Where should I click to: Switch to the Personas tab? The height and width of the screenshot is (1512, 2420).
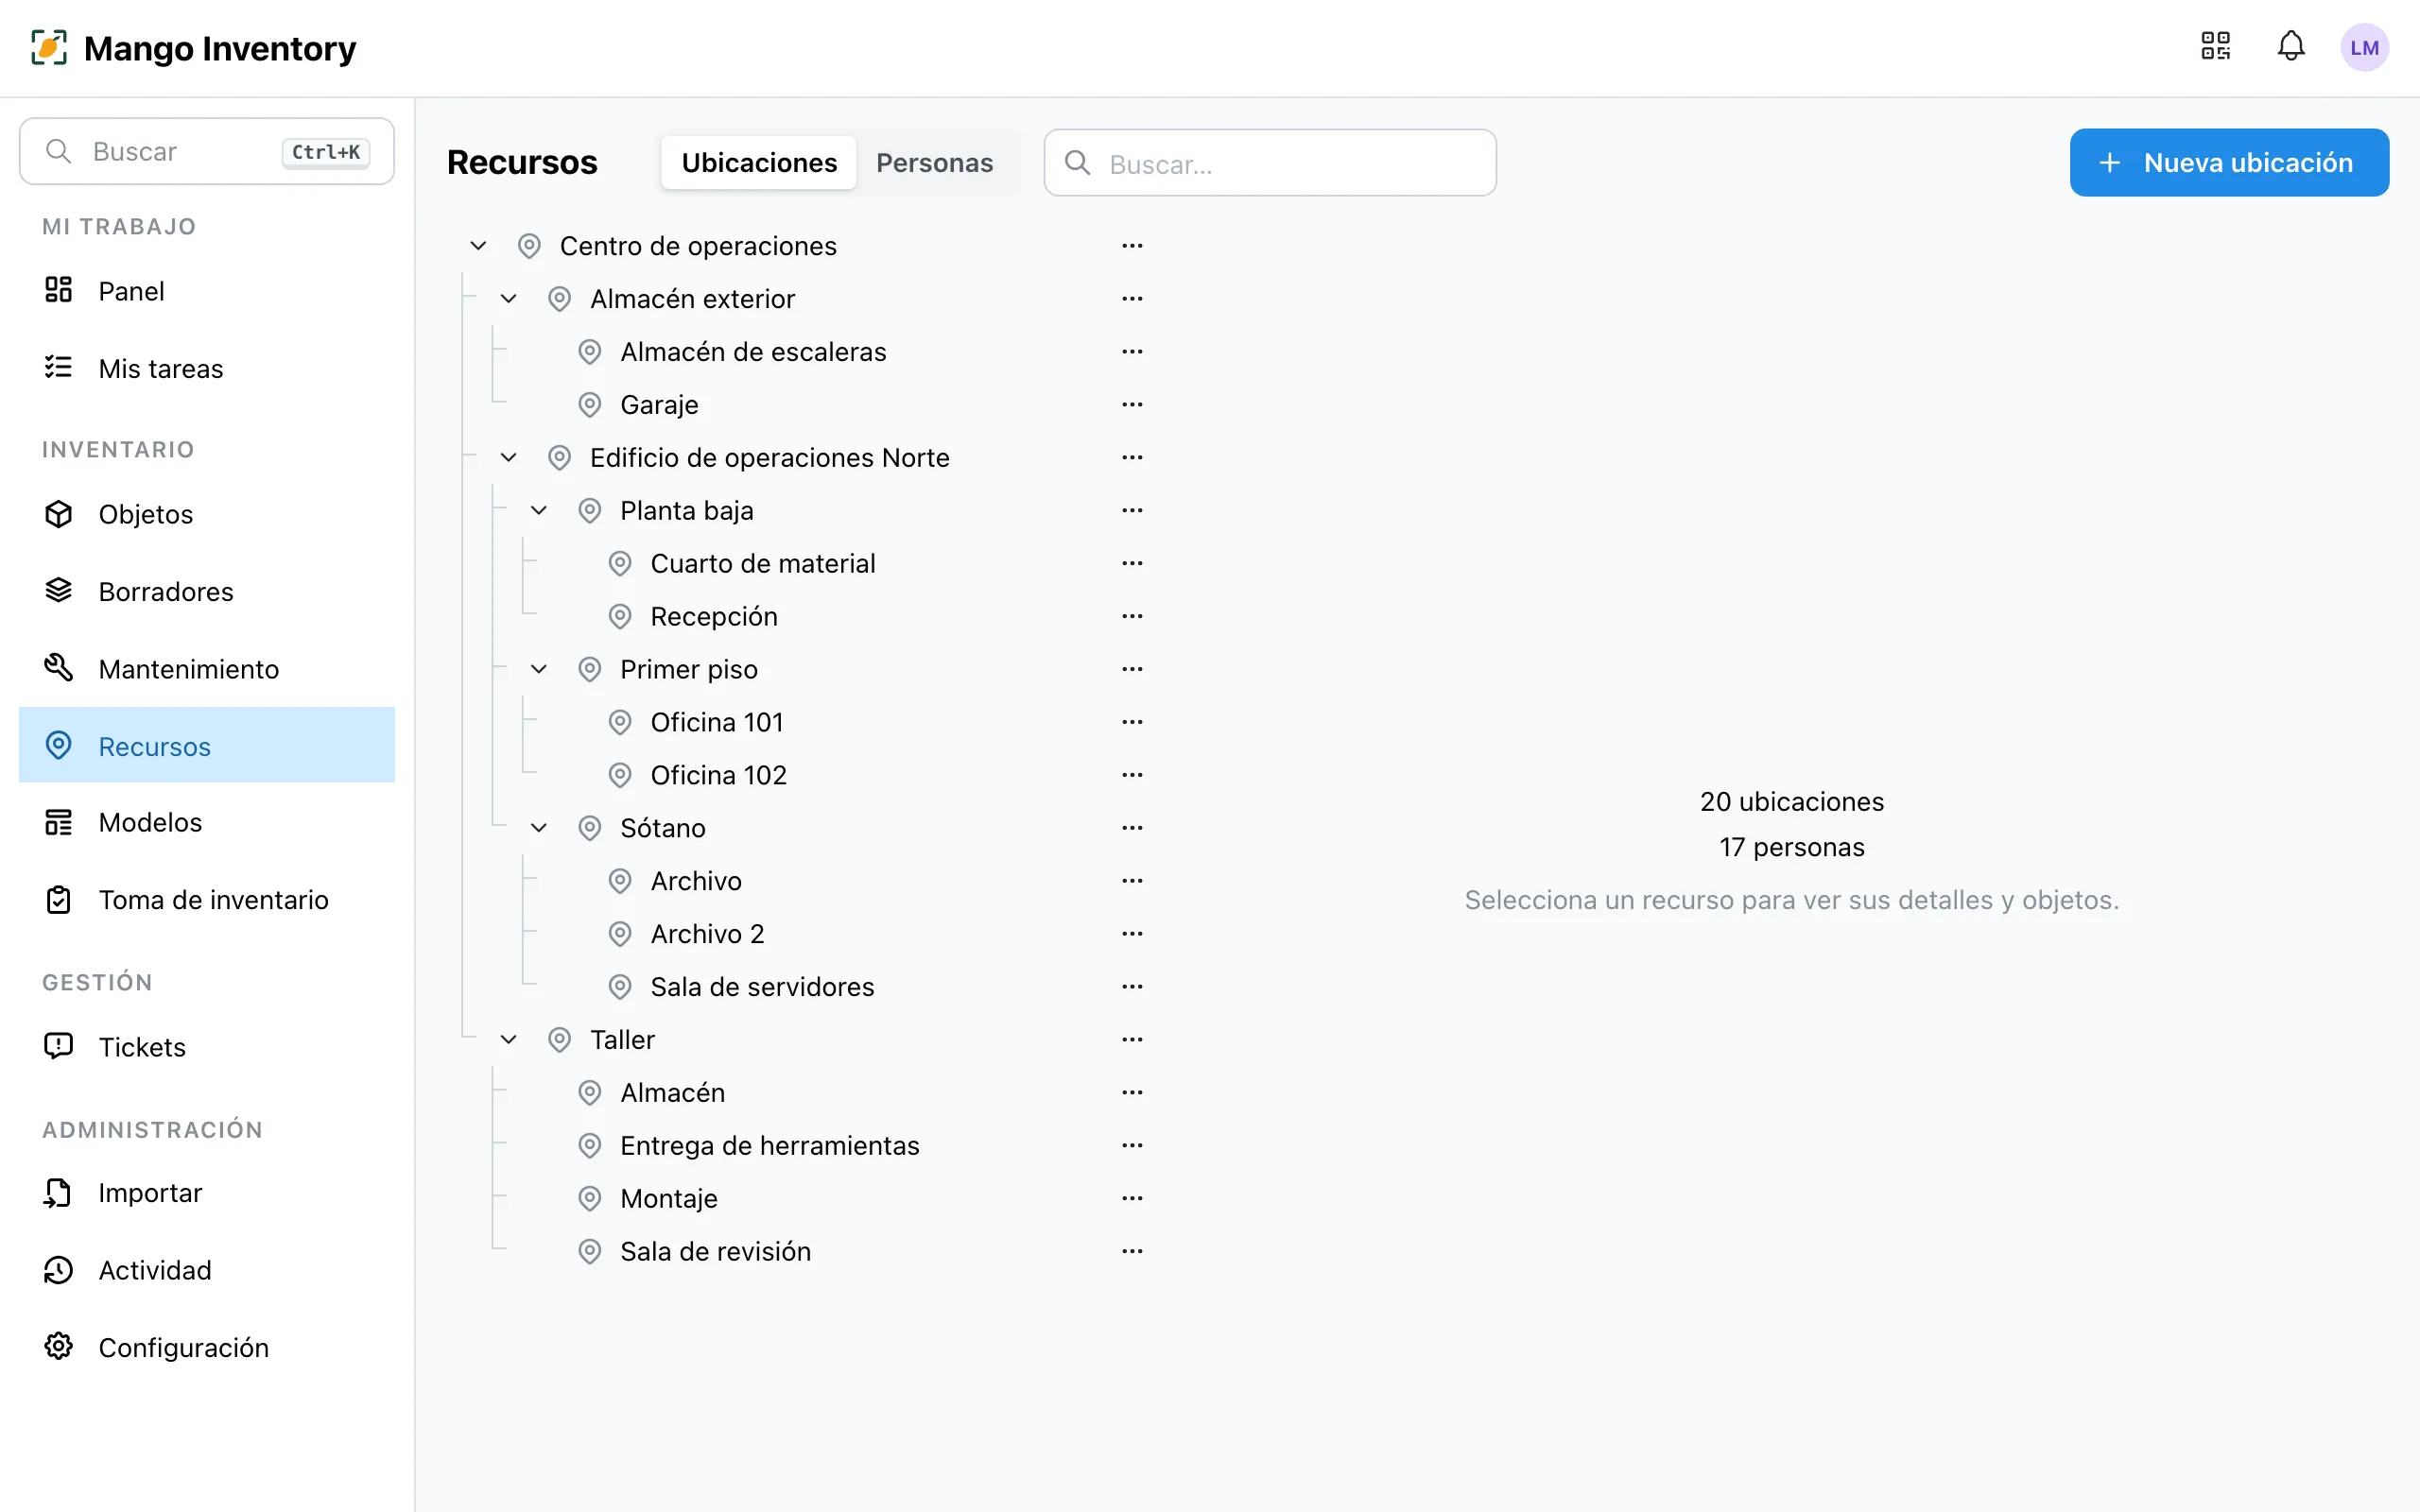(x=934, y=163)
